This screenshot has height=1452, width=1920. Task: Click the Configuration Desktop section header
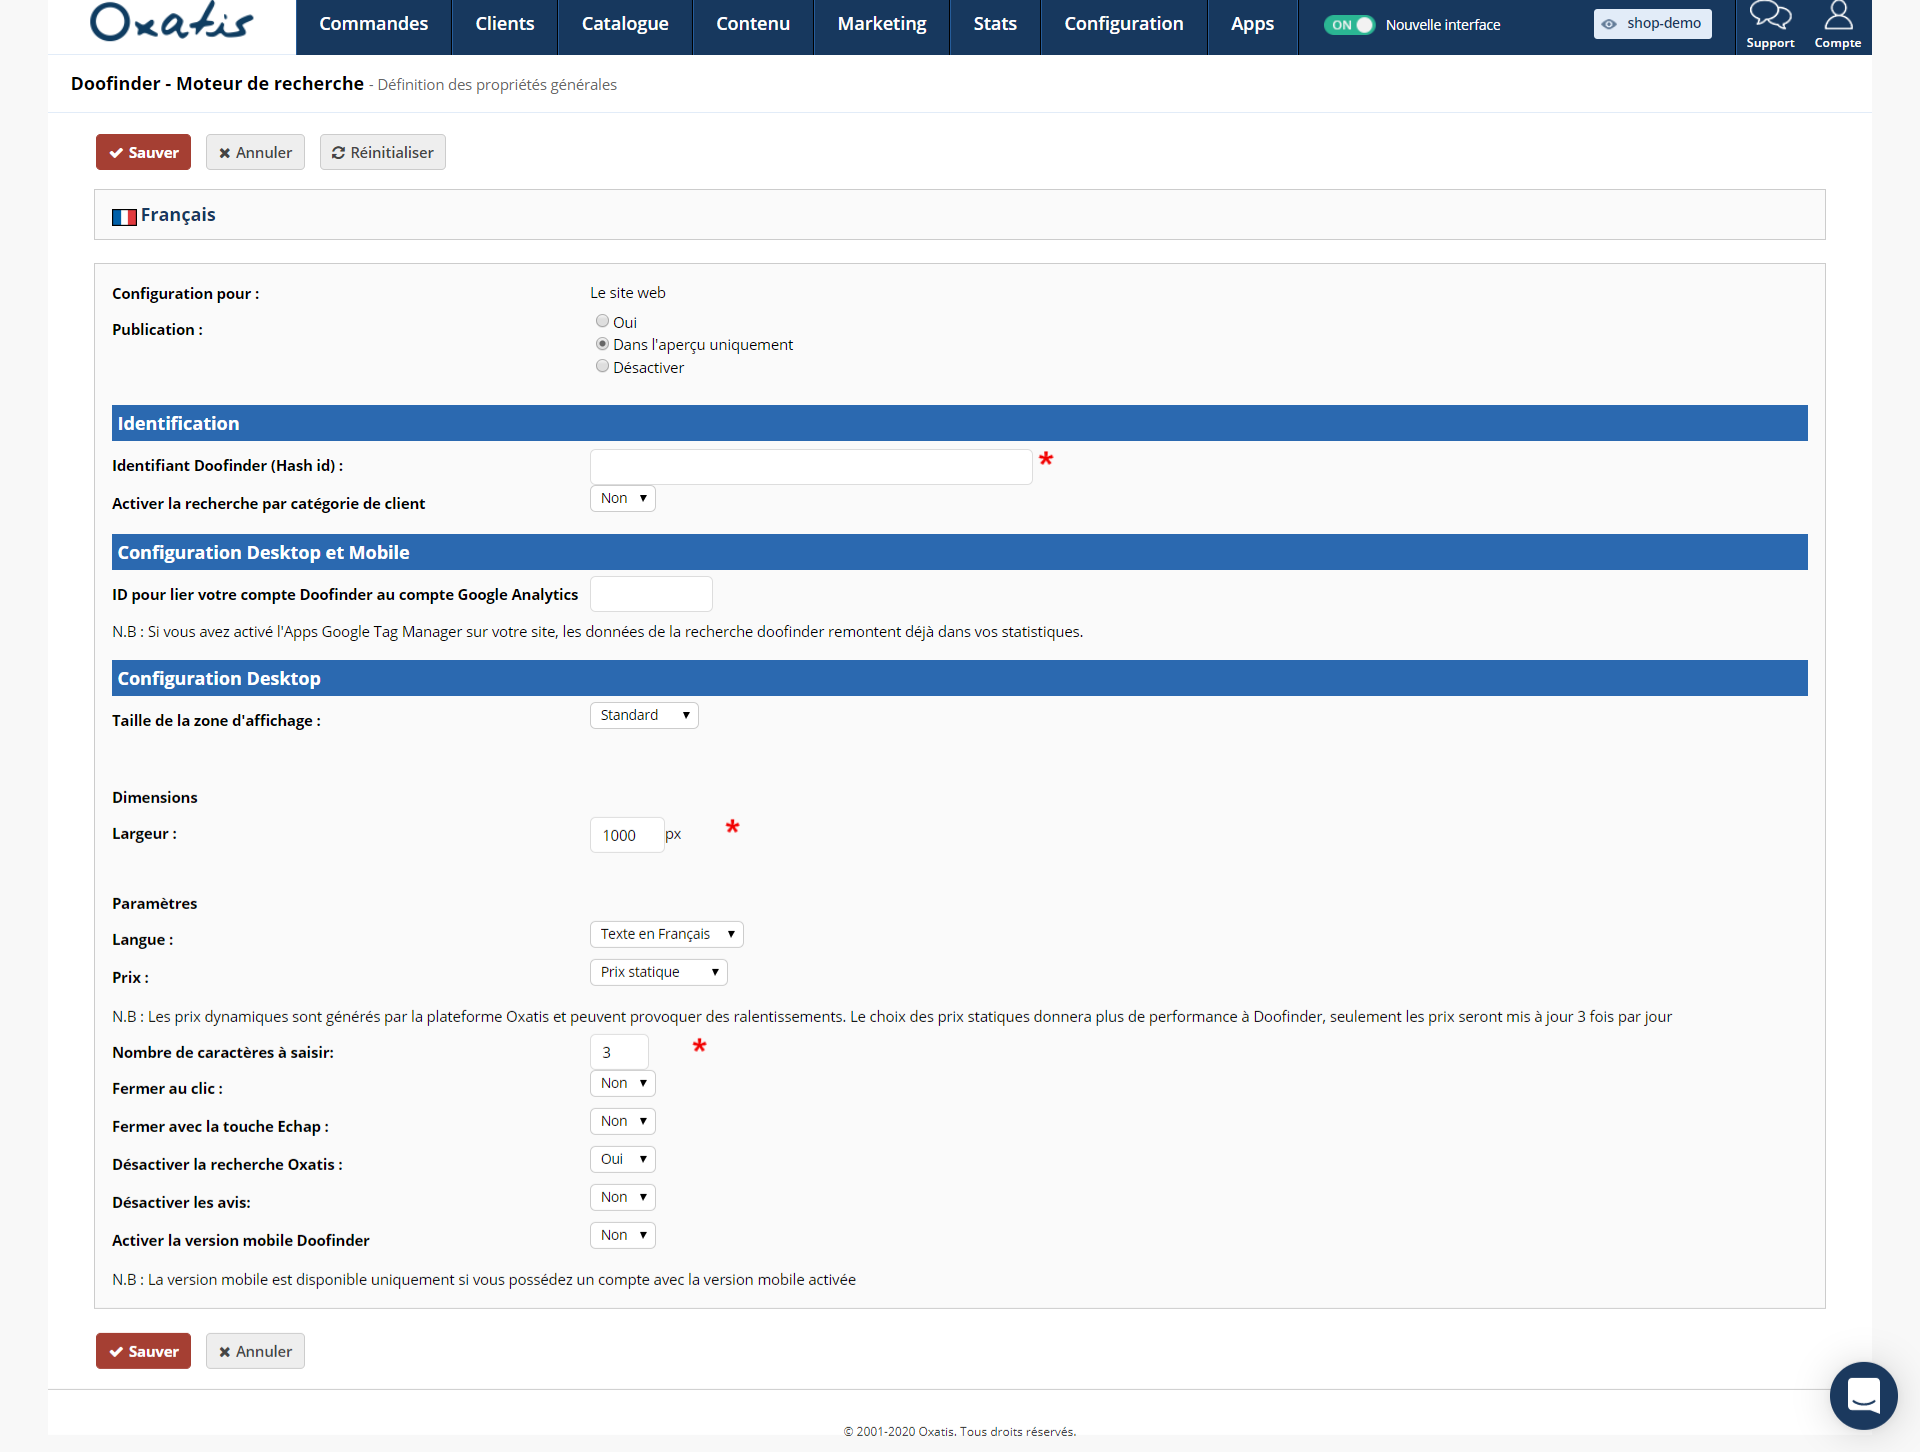(959, 678)
